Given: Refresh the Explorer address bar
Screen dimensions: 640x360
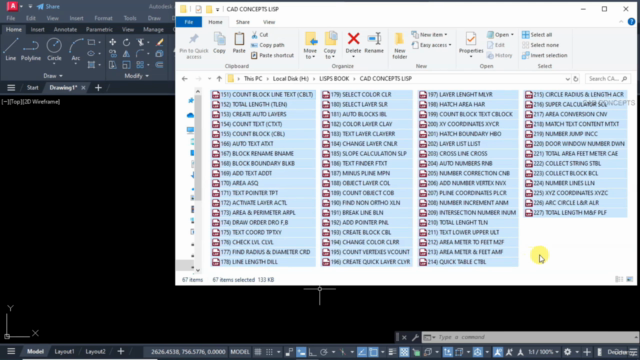Looking at the screenshot, I should pyautogui.click(x=576, y=79).
